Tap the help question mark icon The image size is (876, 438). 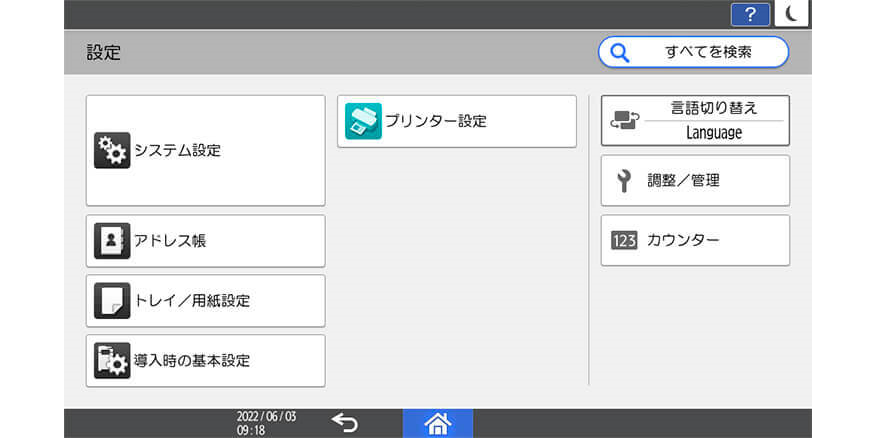[750, 14]
